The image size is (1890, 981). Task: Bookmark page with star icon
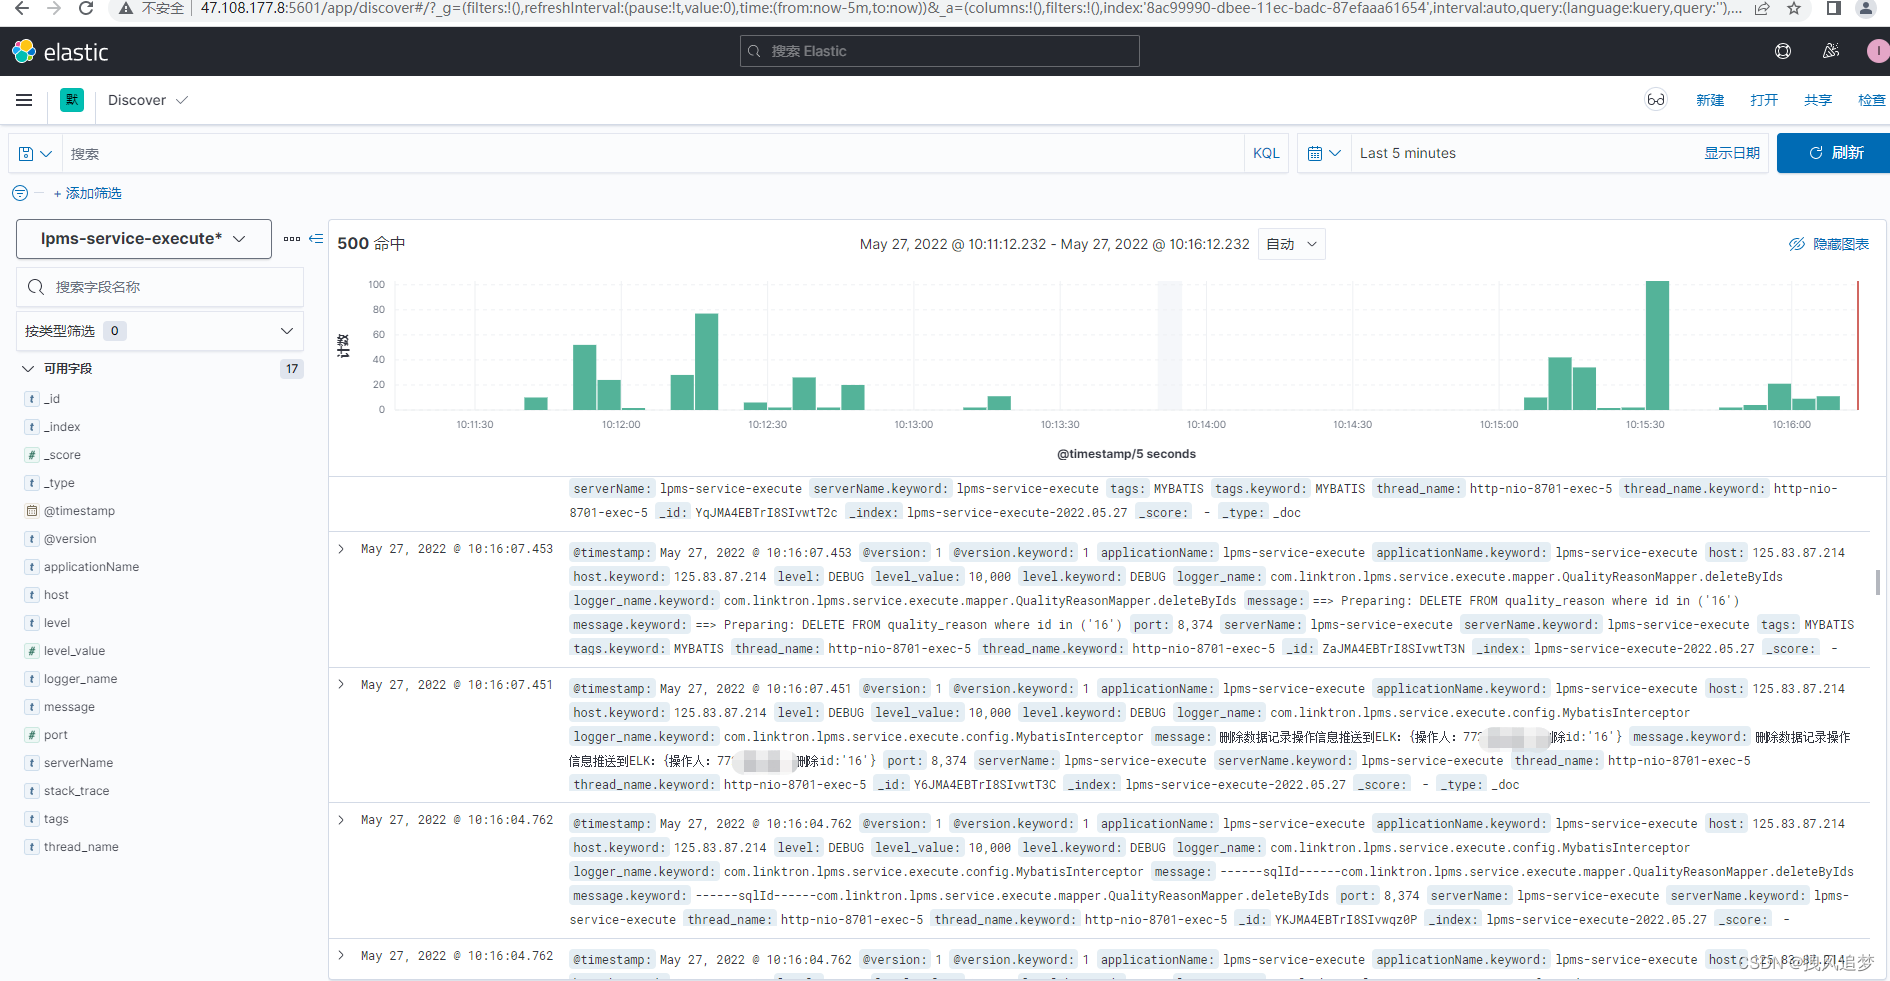tap(1794, 8)
